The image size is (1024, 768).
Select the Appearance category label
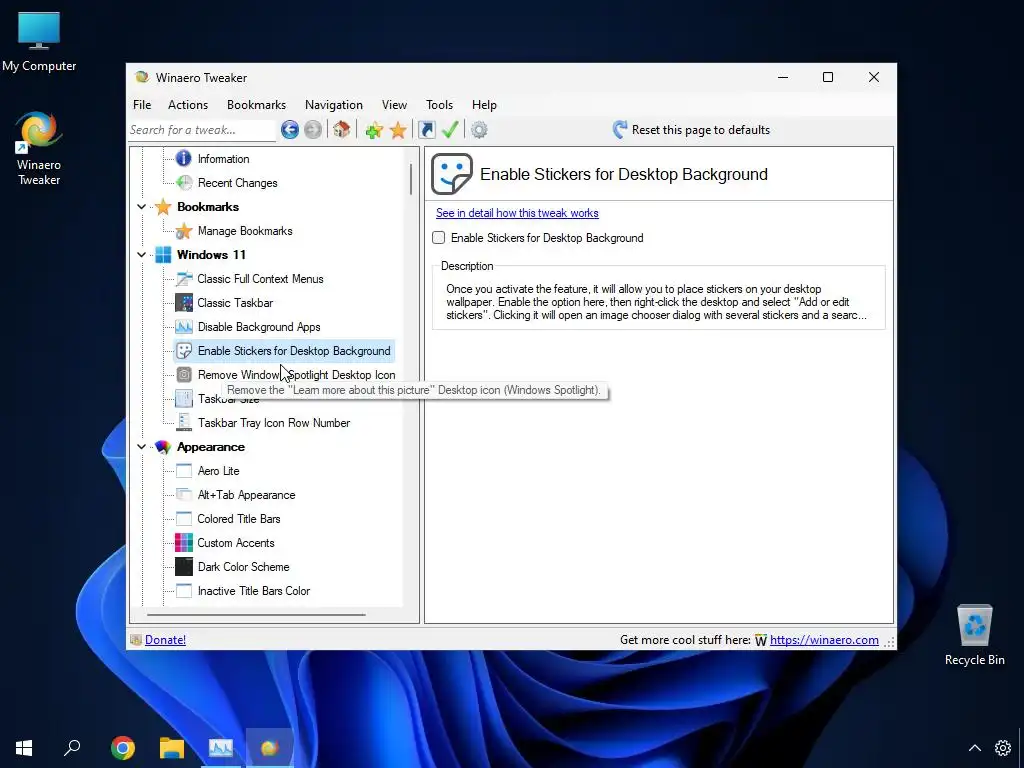tap(211, 447)
